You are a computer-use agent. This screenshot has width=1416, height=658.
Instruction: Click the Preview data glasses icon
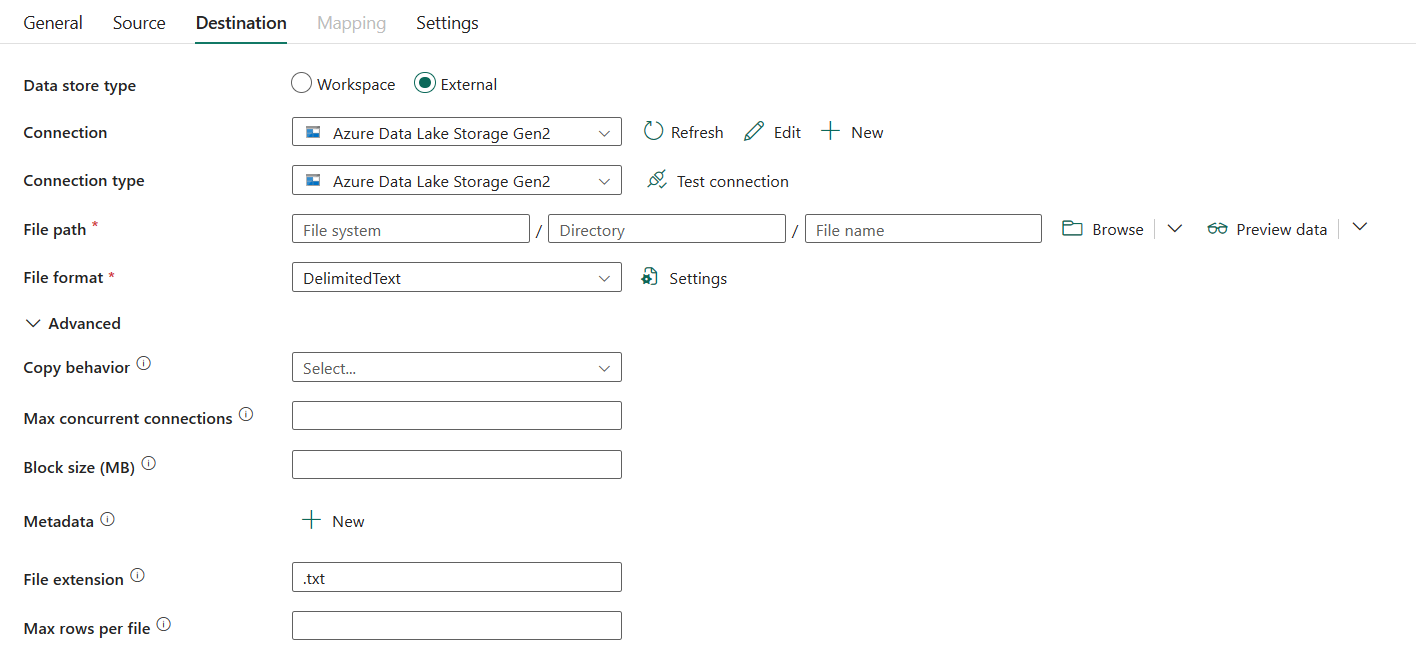click(x=1217, y=229)
